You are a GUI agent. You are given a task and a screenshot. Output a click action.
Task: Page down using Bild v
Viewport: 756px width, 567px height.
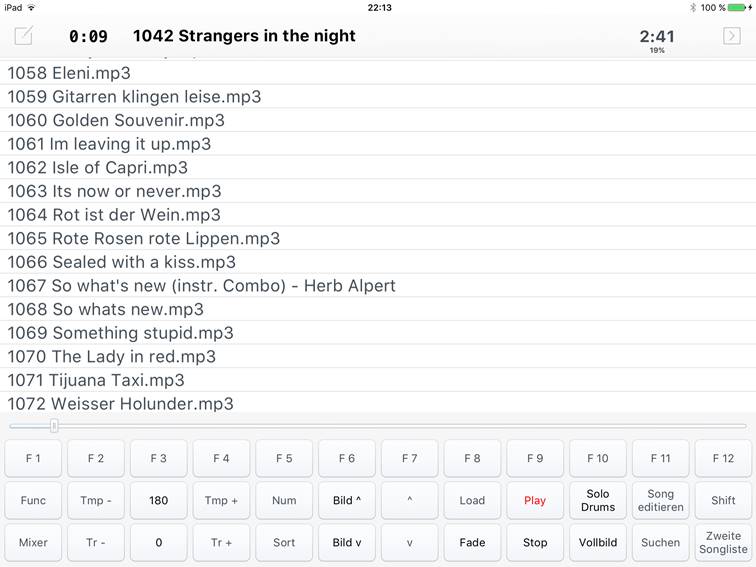(347, 542)
